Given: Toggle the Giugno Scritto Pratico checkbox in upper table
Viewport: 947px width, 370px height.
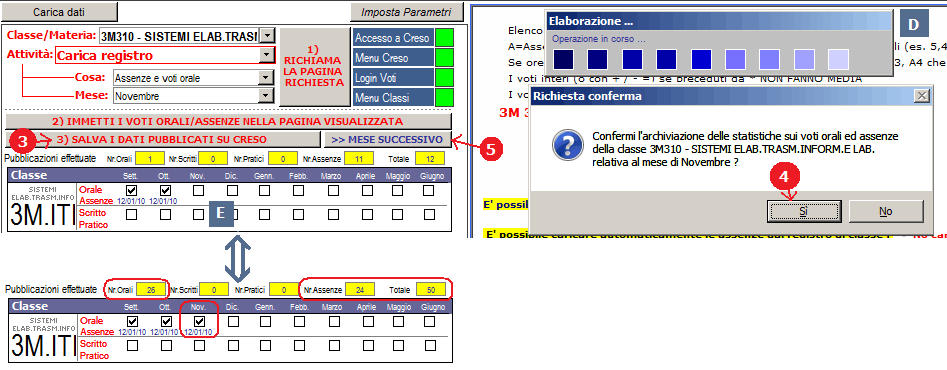Looking at the screenshot, I should coord(429,214).
